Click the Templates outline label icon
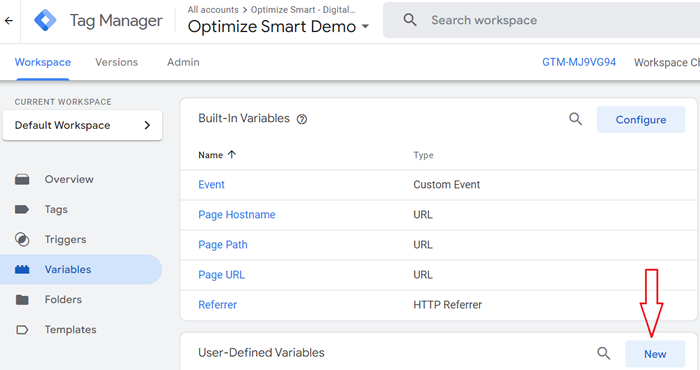Viewport: 700px width, 370px height. pos(22,330)
